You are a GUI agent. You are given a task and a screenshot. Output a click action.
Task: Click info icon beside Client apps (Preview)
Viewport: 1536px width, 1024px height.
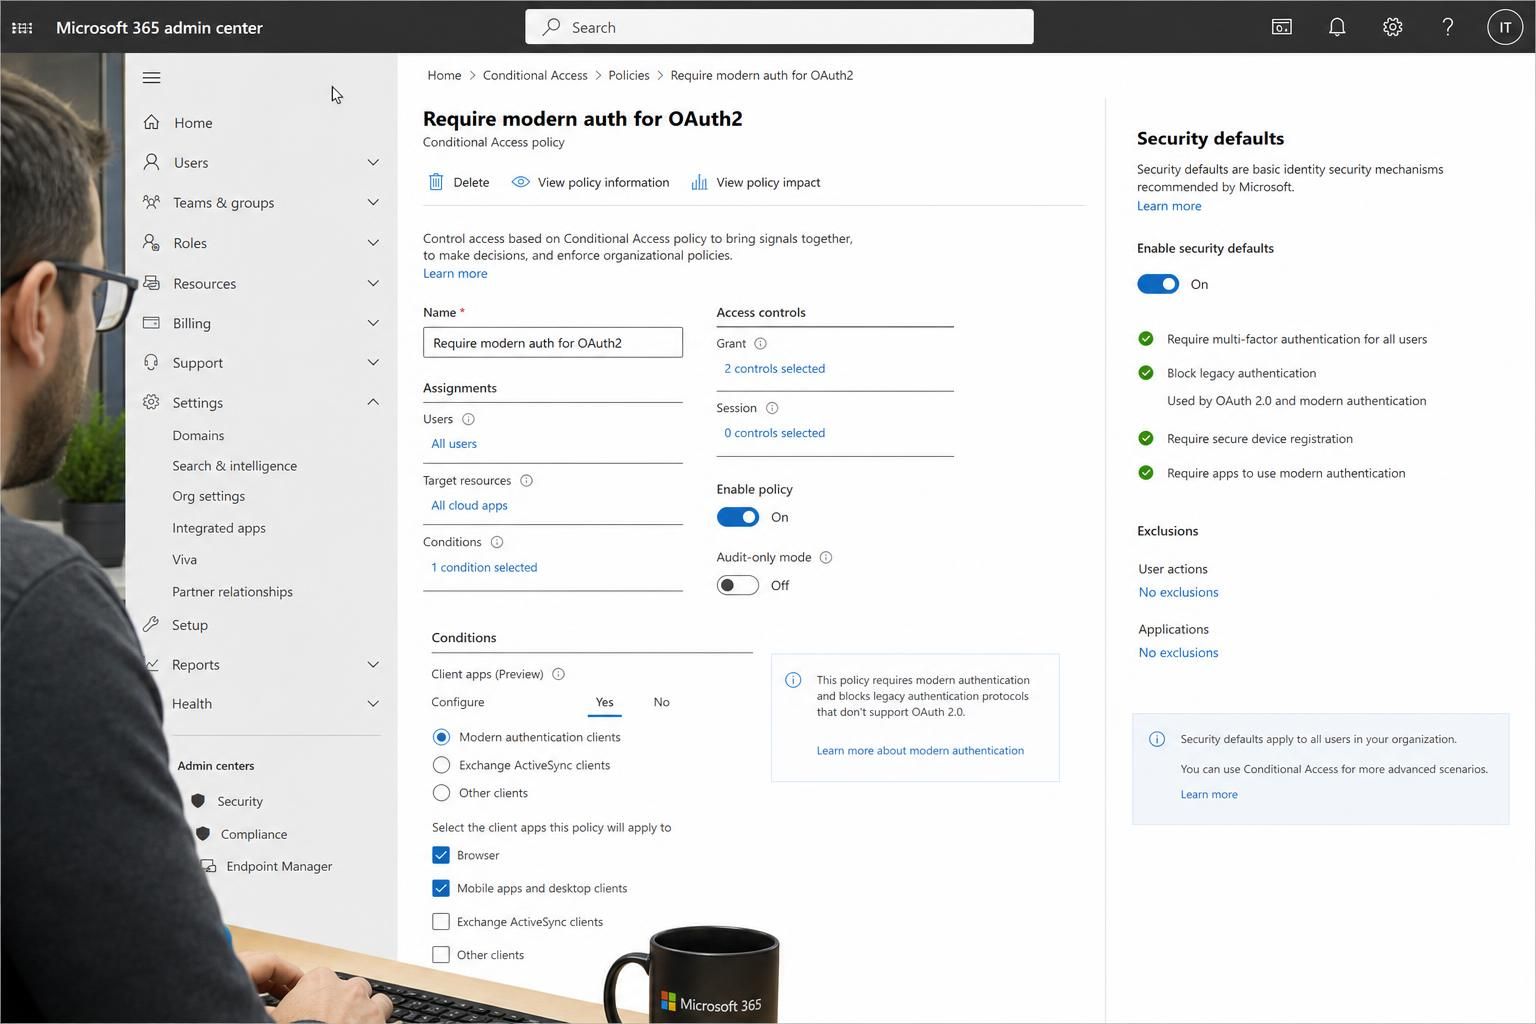point(558,674)
